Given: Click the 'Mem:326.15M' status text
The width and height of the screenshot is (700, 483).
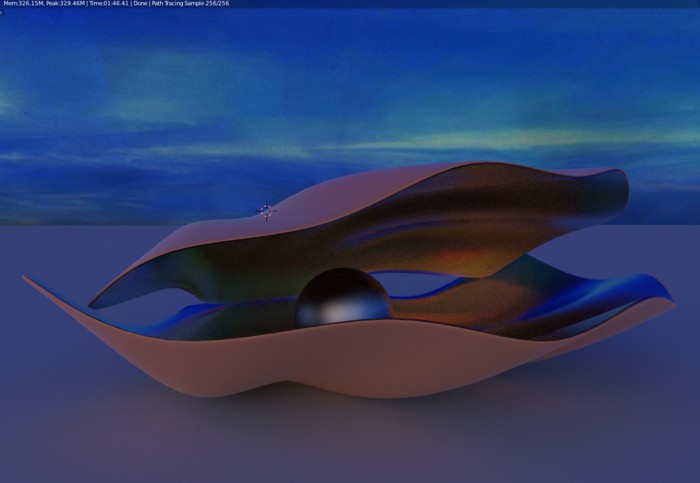Looking at the screenshot, I should coord(23,4).
